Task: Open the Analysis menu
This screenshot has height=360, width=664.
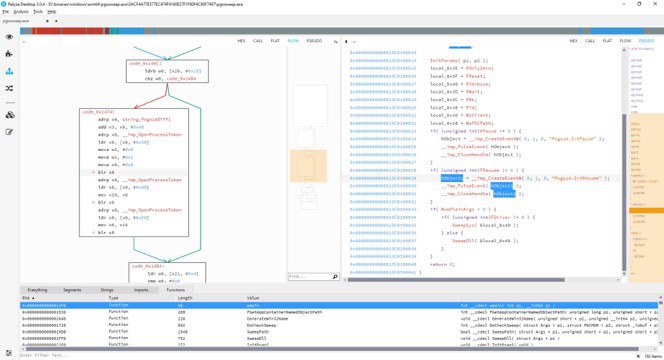Action: pyautogui.click(x=21, y=11)
